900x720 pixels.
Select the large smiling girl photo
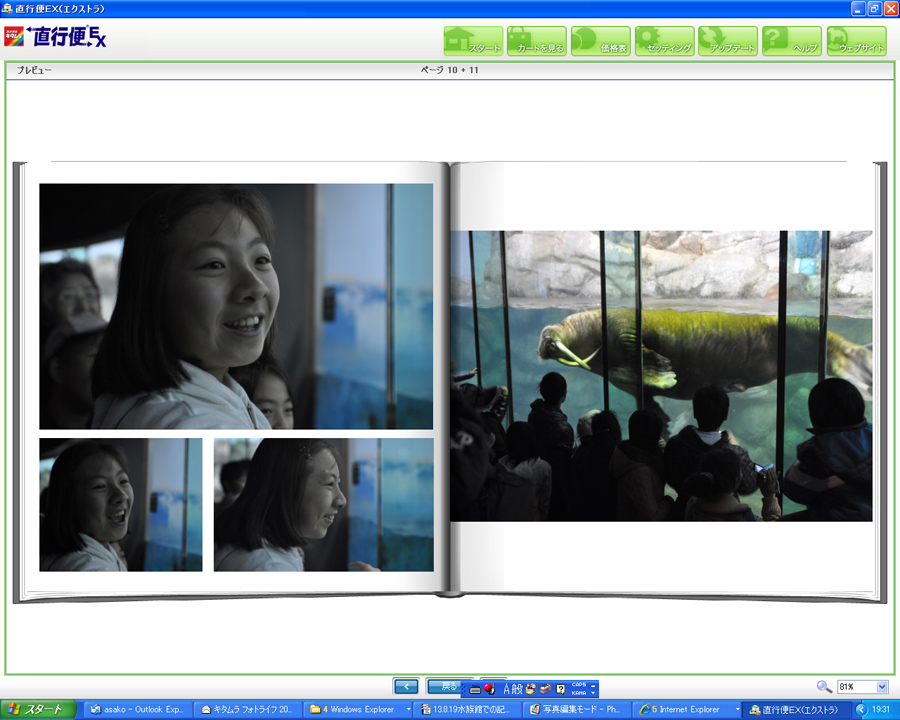click(x=236, y=306)
